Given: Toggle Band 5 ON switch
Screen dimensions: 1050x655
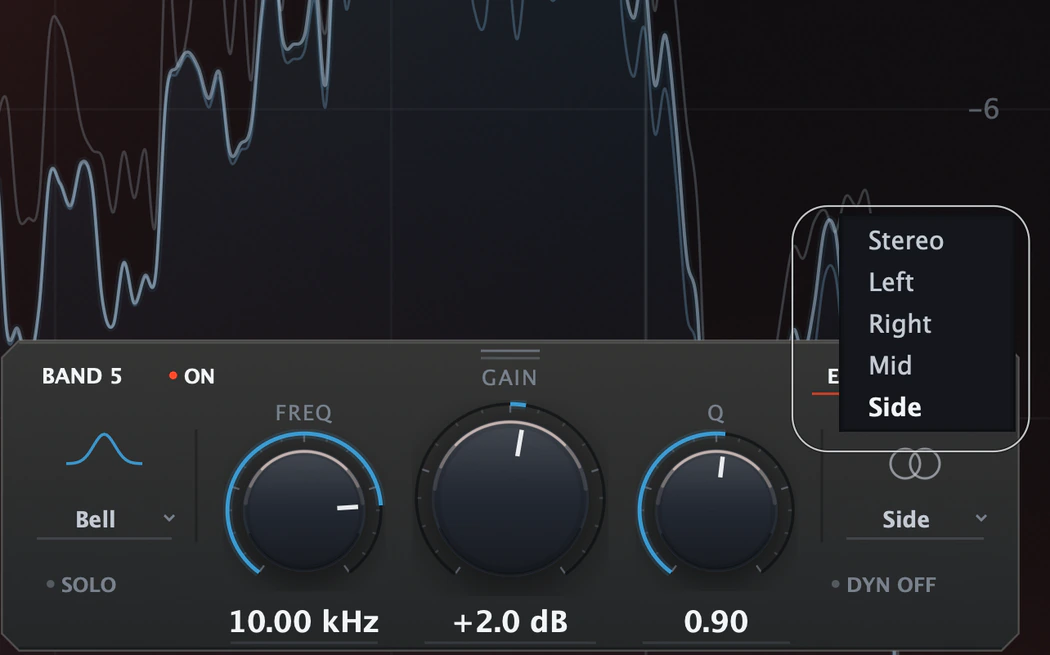Looking at the screenshot, I should pyautogui.click(x=192, y=376).
